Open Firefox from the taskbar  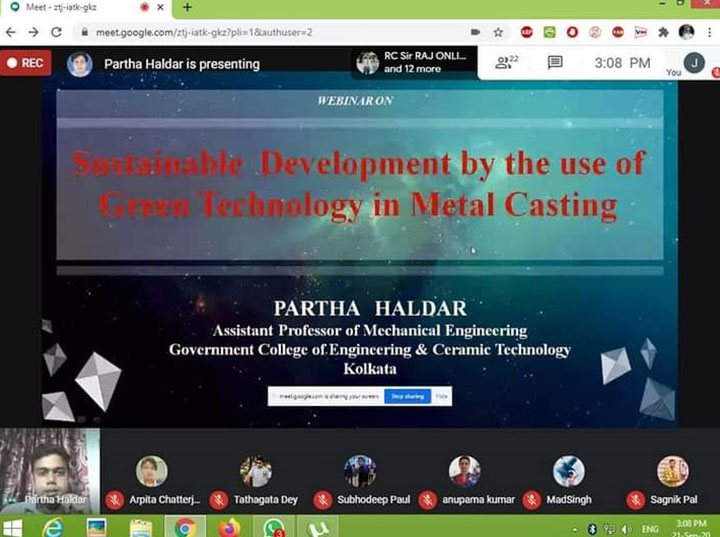pos(229,527)
